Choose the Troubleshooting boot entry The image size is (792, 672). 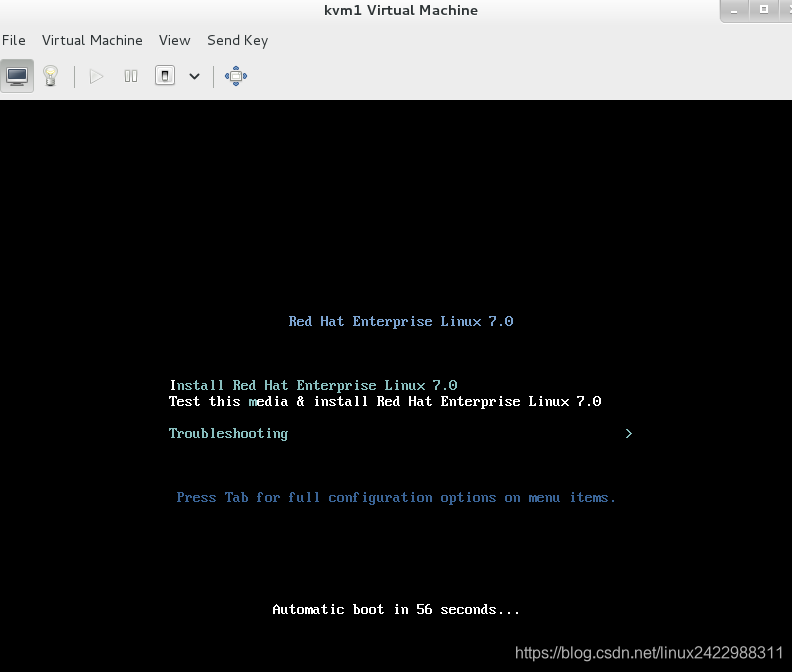point(228,434)
